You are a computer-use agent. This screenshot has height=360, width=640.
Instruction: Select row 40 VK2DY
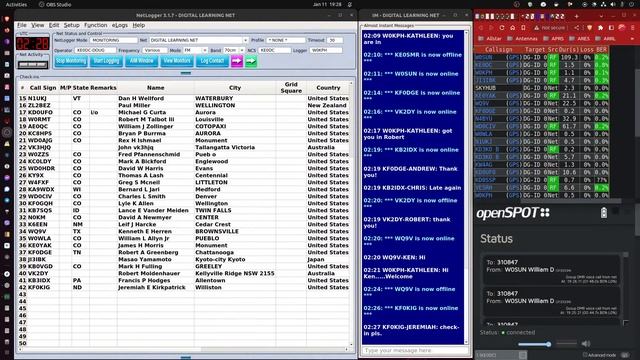click(184, 273)
